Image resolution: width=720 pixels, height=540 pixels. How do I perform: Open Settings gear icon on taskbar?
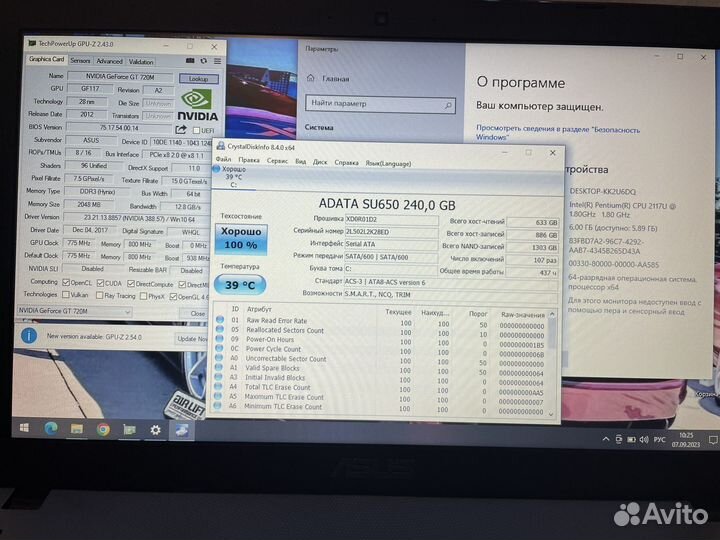[156, 430]
